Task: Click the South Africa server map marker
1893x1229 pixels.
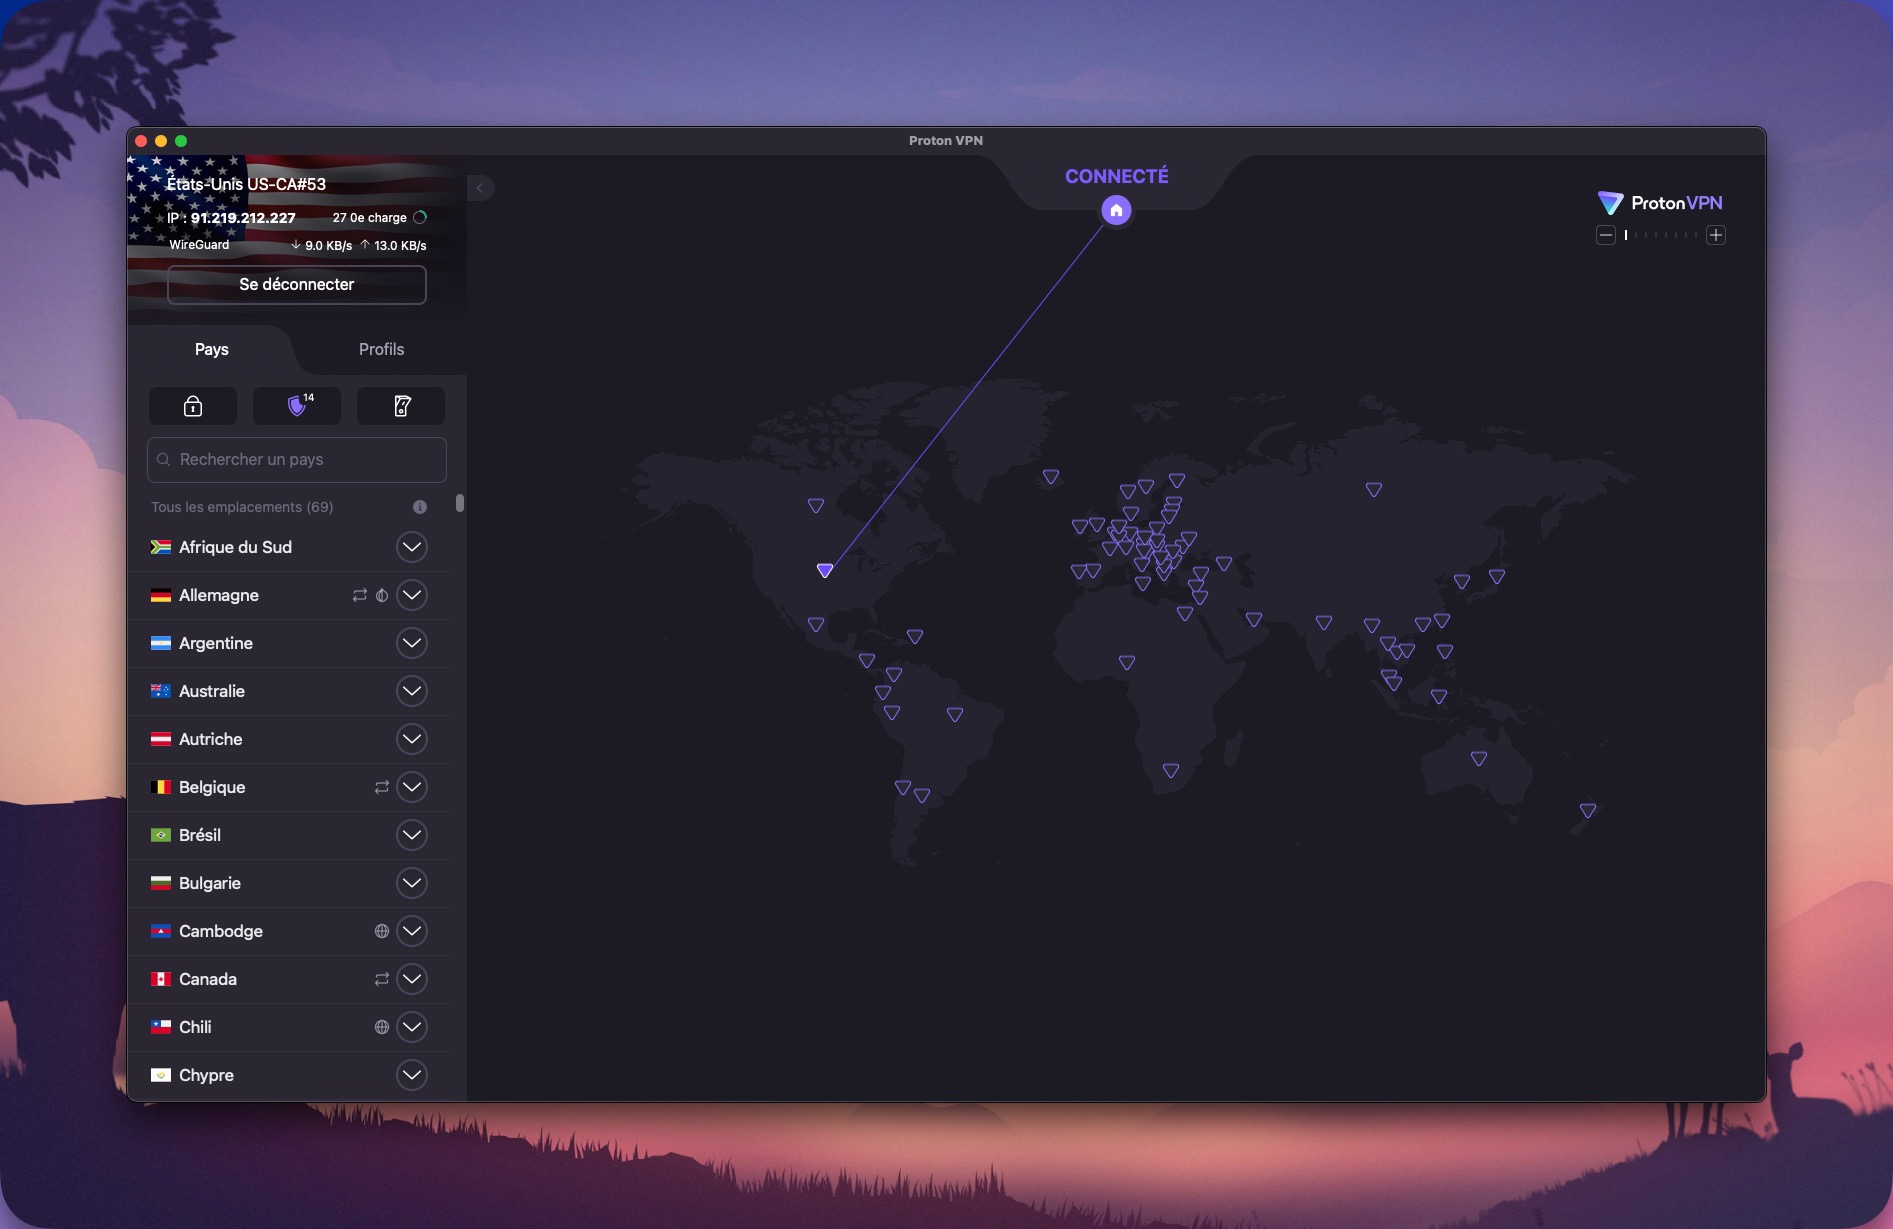Action: tap(1171, 770)
